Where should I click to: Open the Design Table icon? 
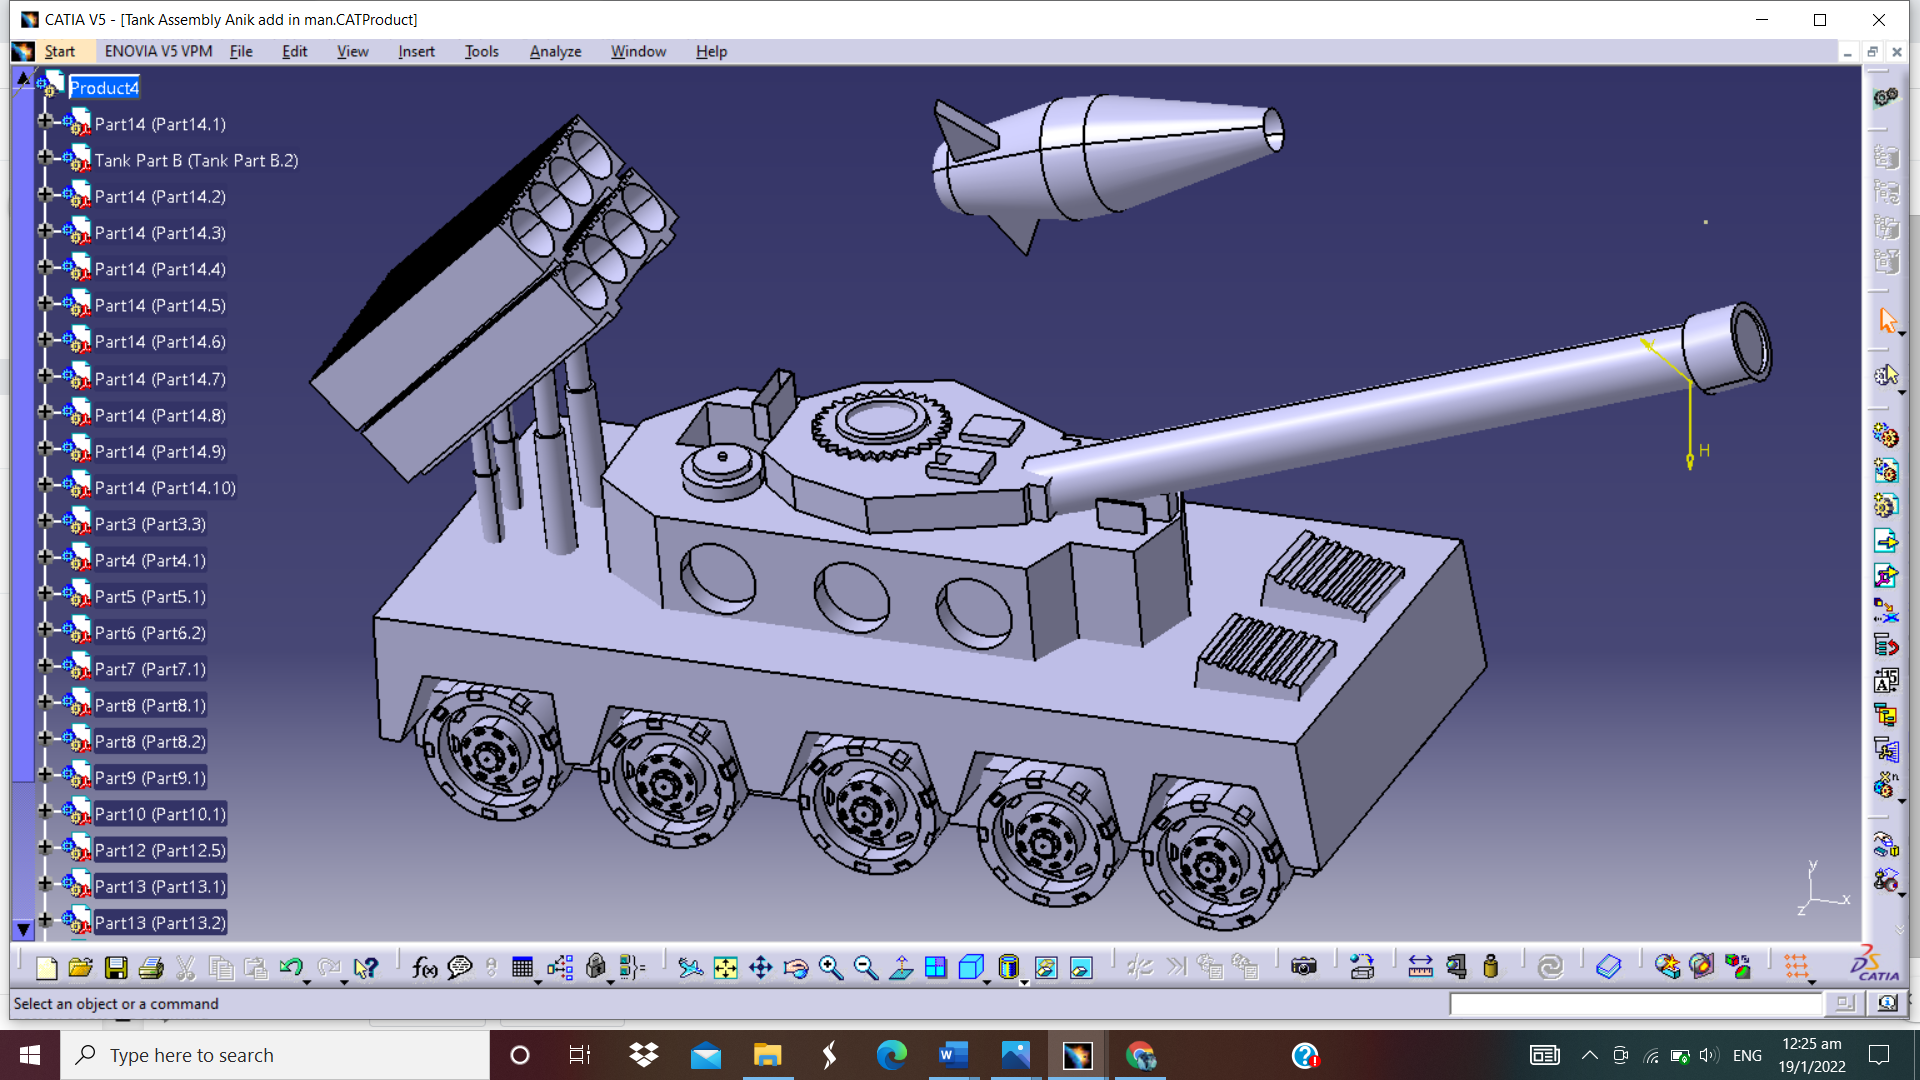tap(522, 967)
